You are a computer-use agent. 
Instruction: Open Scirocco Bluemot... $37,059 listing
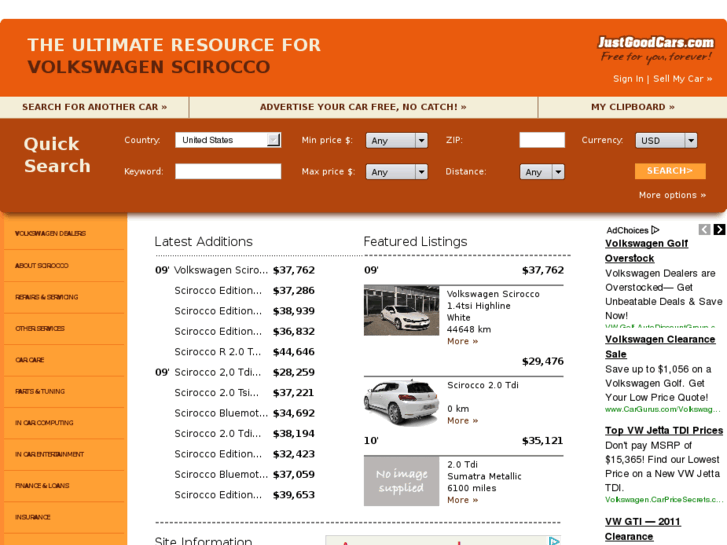point(244,474)
